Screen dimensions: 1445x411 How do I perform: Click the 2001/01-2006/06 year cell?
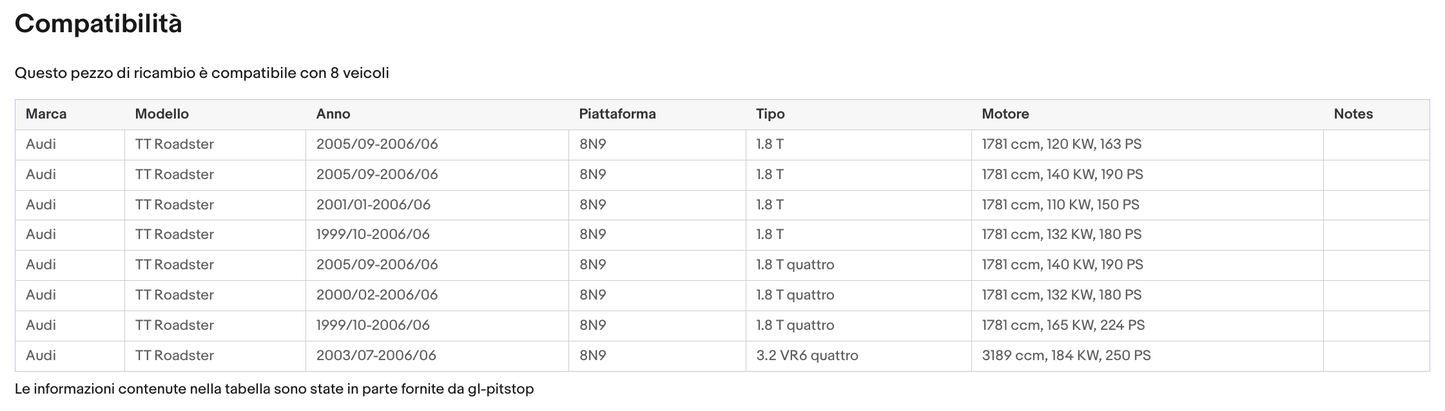[373, 204]
